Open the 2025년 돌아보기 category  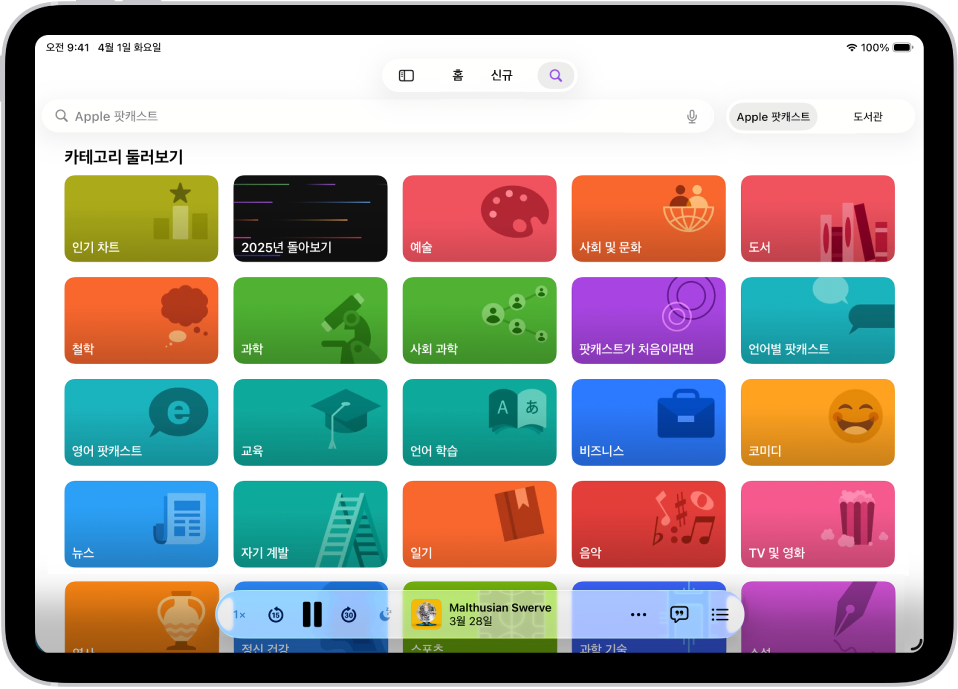point(310,219)
